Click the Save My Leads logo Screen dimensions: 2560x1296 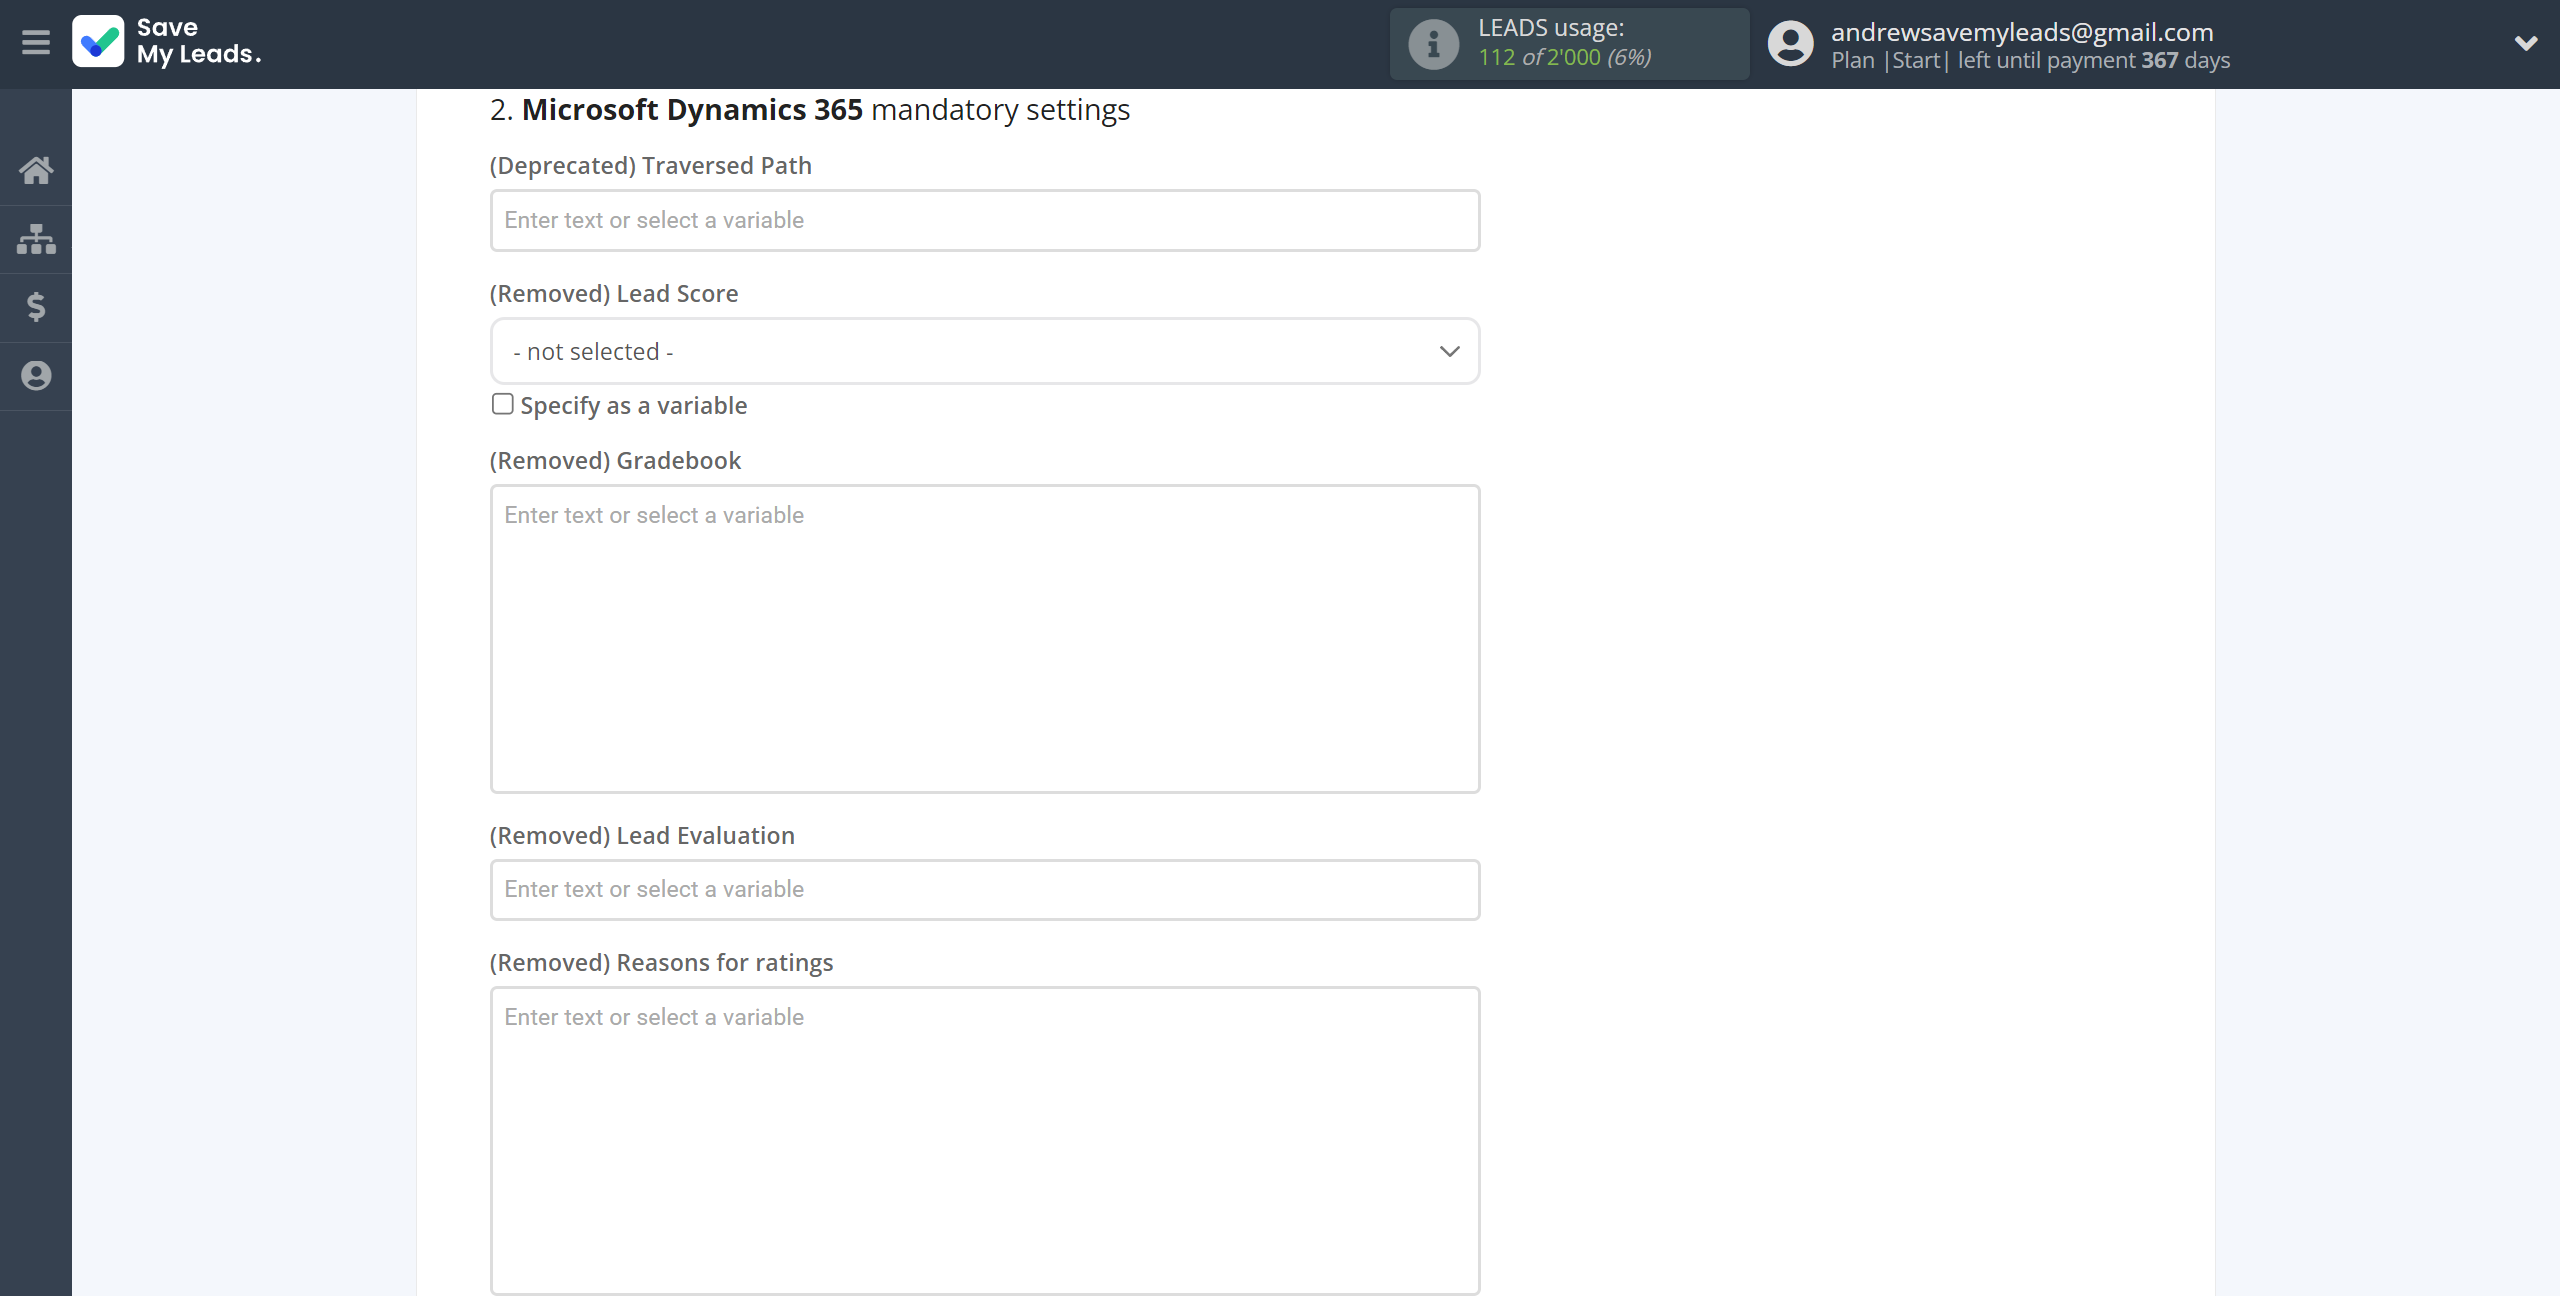(x=167, y=42)
